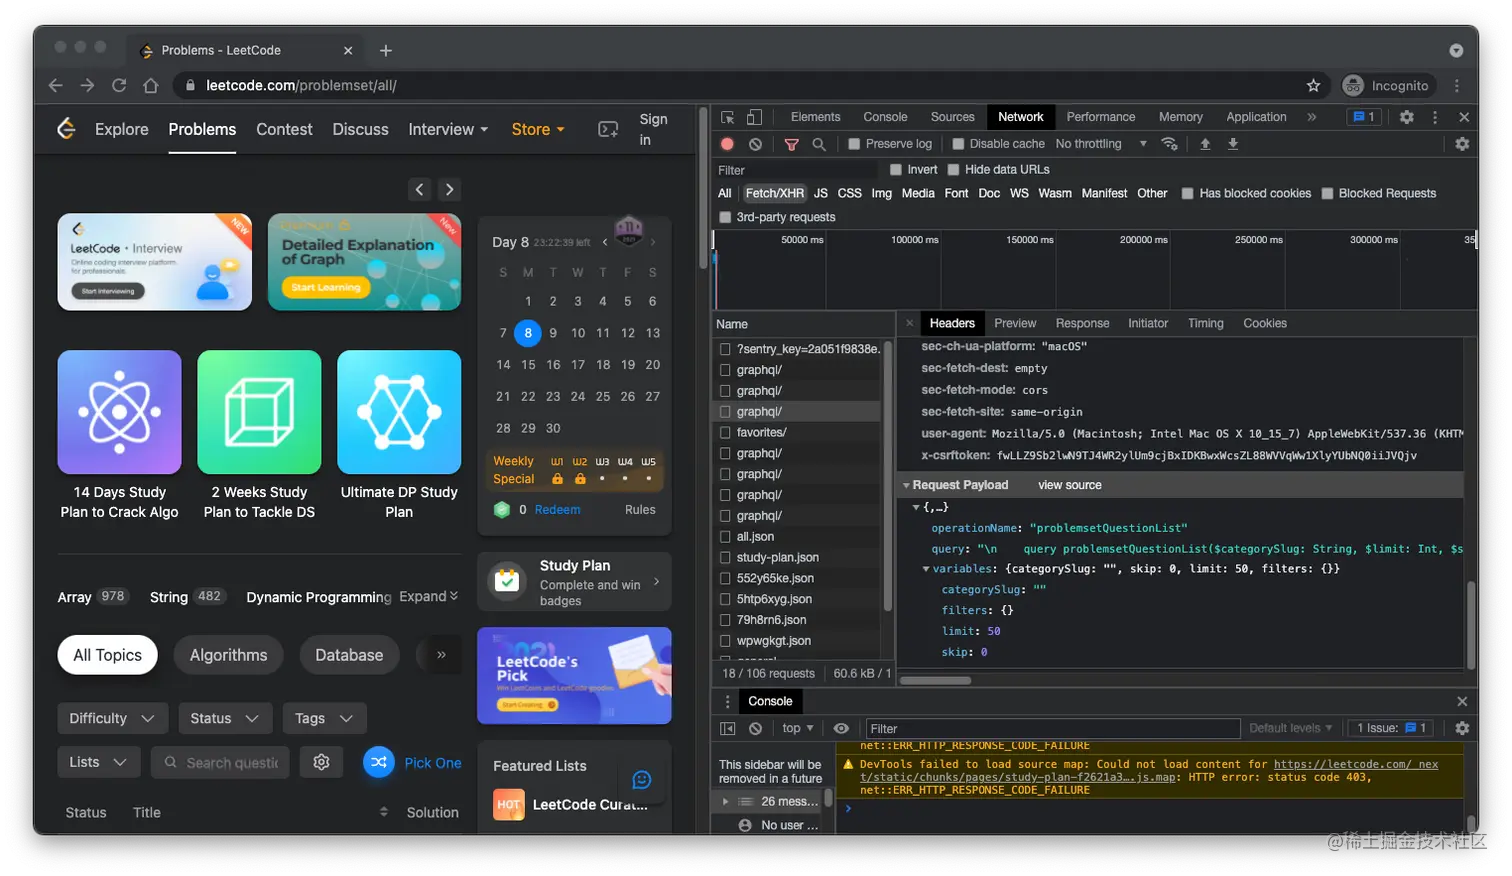This screenshot has width=1512, height=876.
Task: Open console Default levels dropdown
Action: 1290,728
